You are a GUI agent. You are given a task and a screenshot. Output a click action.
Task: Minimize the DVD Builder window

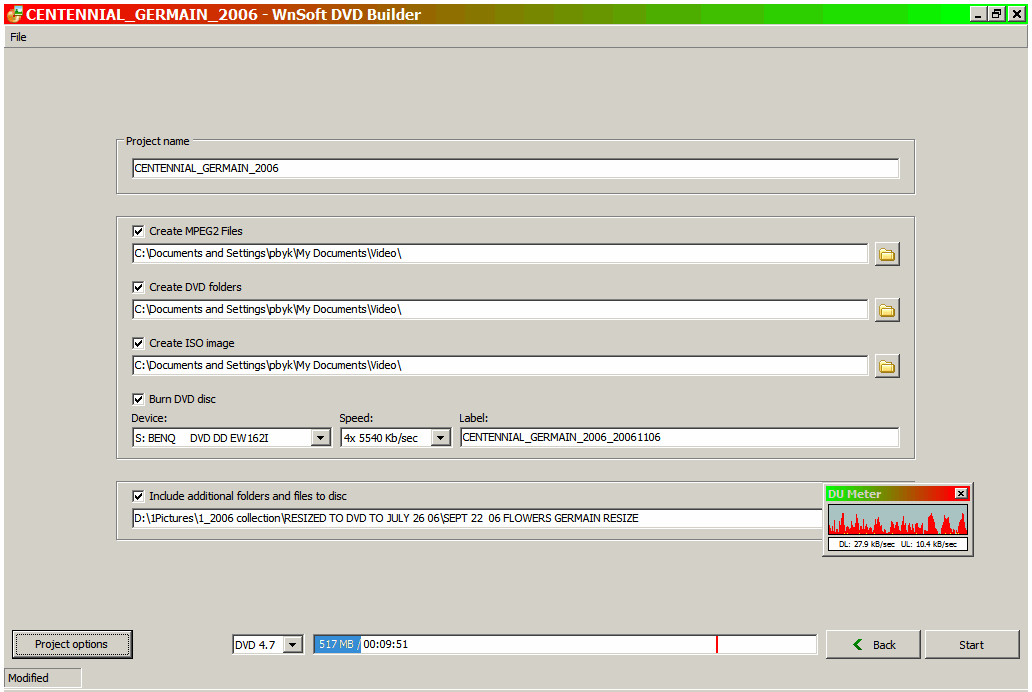pos(978,14)
